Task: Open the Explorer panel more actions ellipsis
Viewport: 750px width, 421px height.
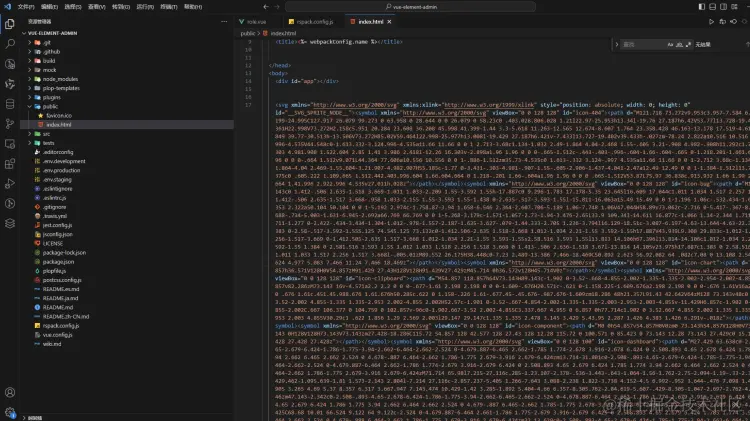Action: [x=224, y=22]
